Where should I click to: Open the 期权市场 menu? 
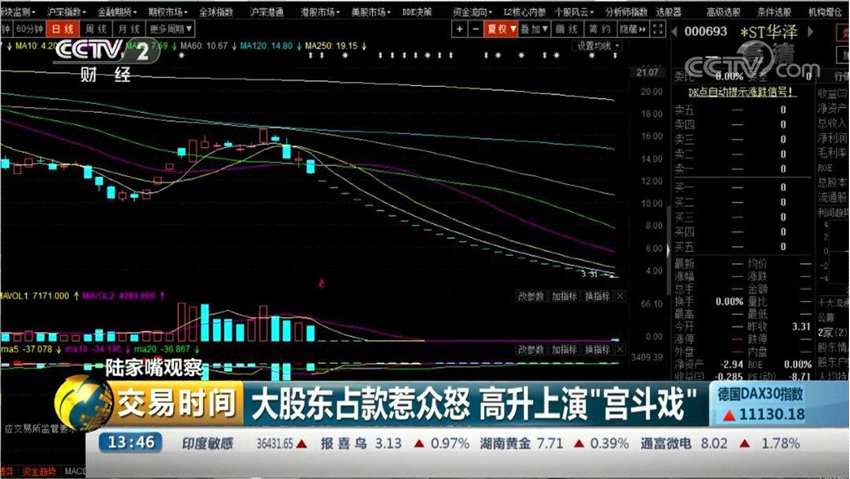pos(168,11)
